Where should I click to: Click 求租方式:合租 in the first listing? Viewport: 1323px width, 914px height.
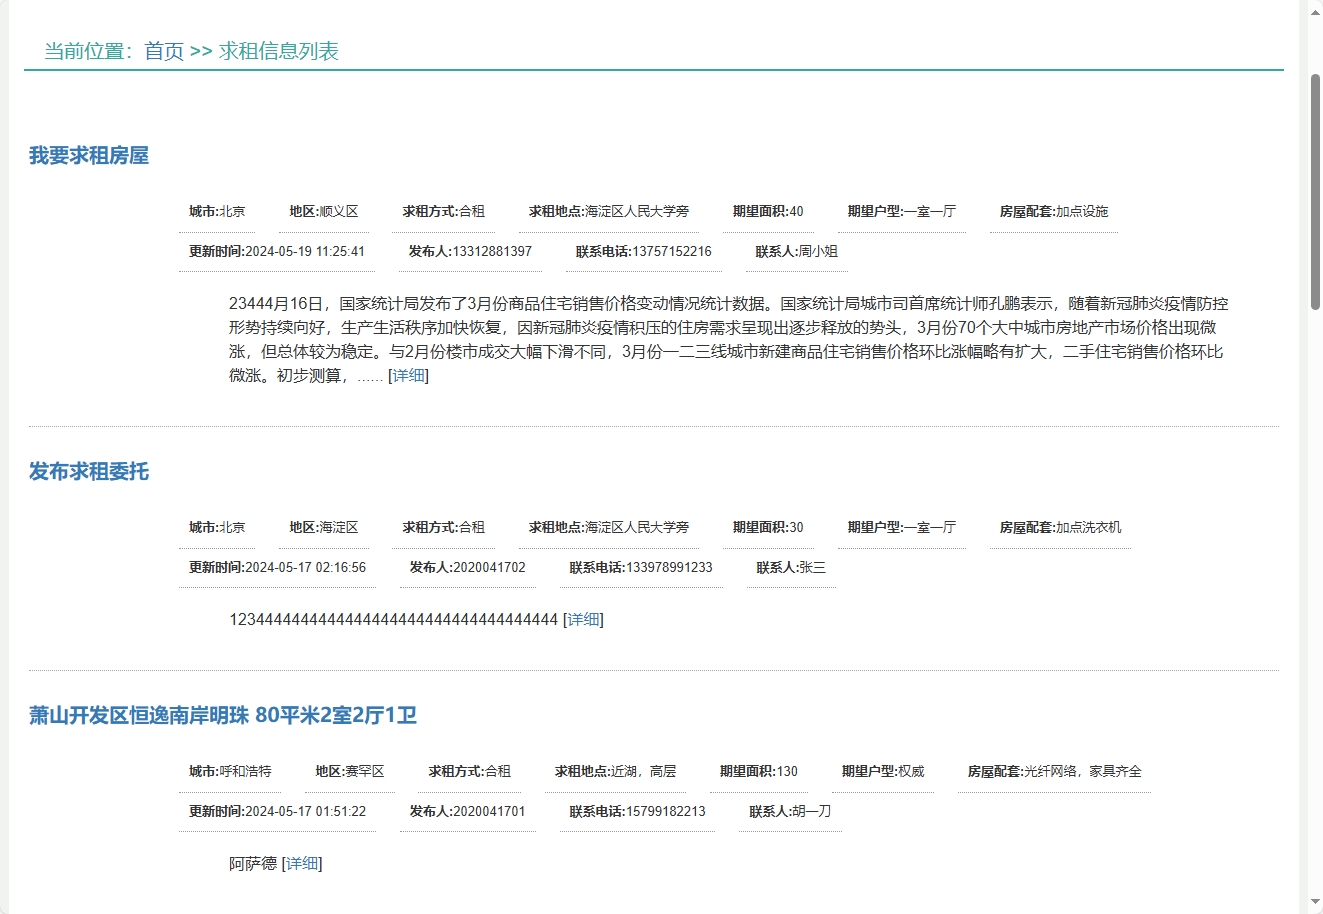(442, 211)
